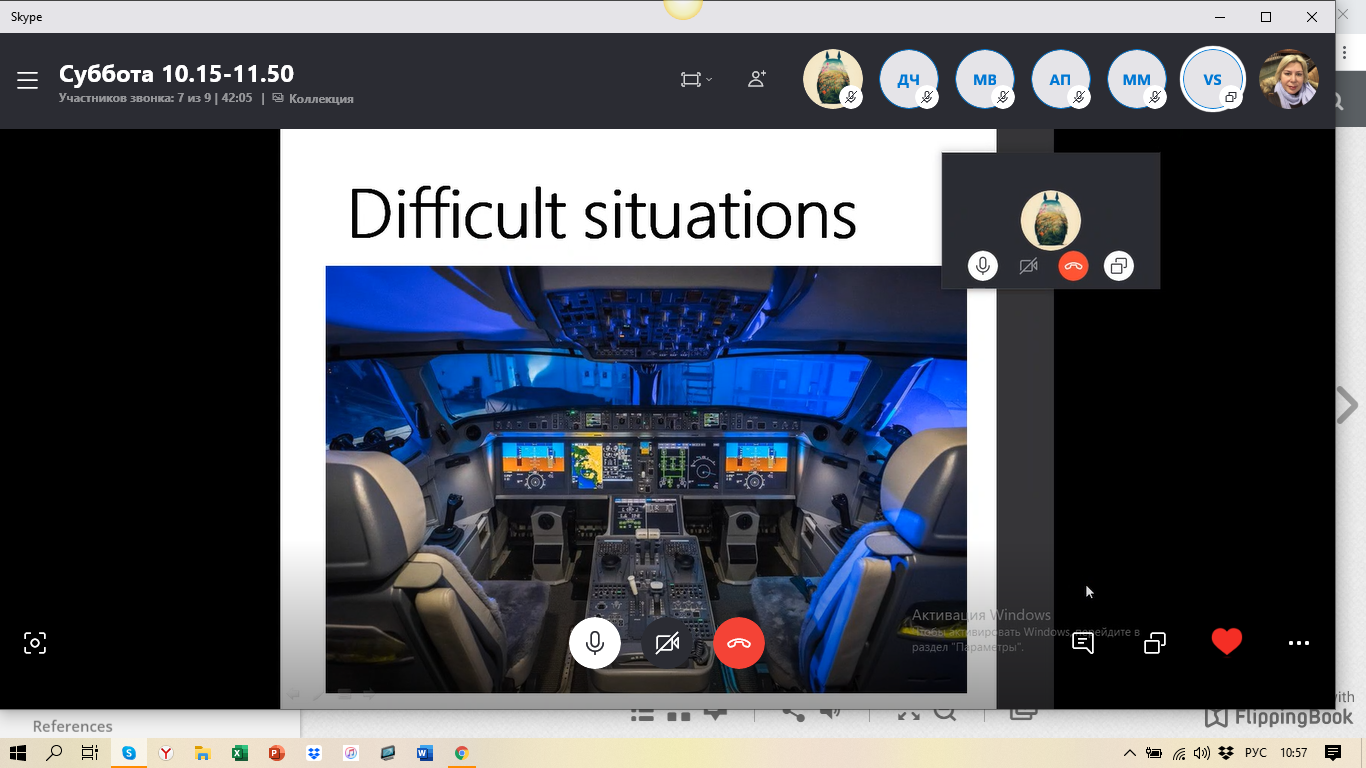End the call with red hang-up button

(x=739, y=643)
